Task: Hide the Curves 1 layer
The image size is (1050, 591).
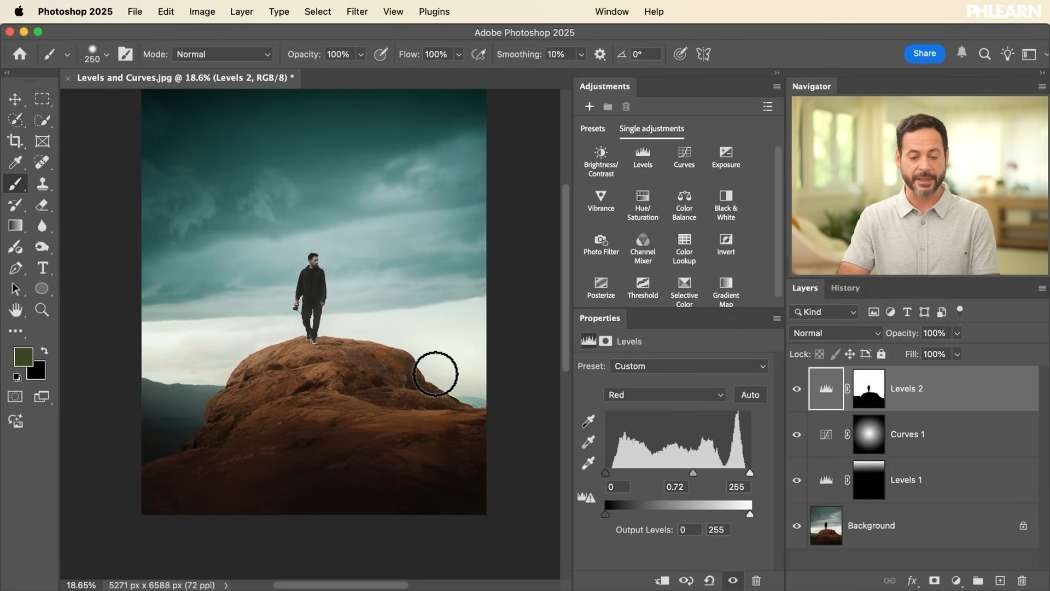Action: (797, 434)
